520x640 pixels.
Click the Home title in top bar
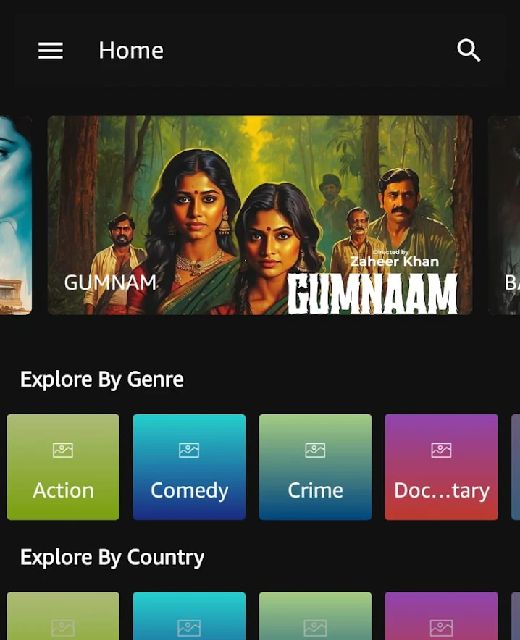131,51
